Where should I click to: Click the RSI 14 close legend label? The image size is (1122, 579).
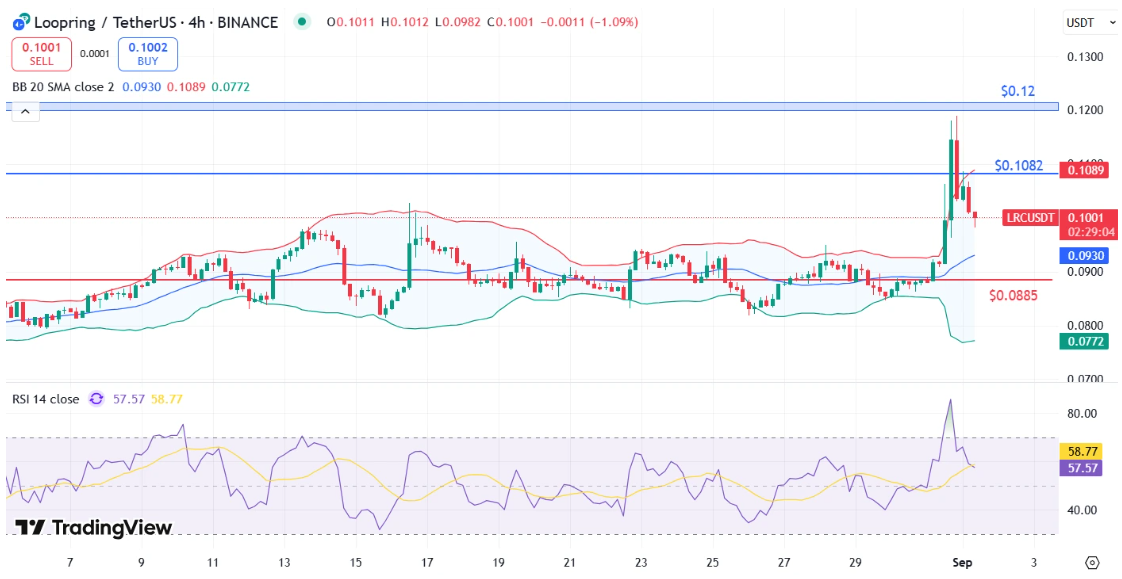pos(46,399)
